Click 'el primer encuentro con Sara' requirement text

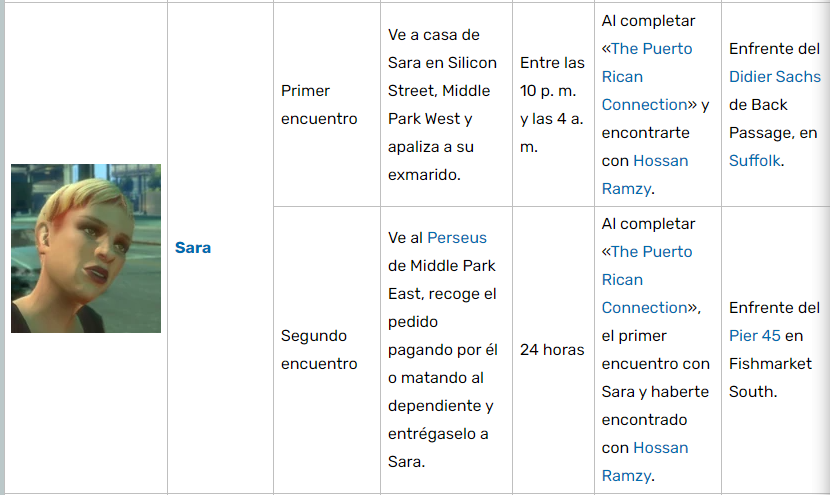(x=655, y=350)
